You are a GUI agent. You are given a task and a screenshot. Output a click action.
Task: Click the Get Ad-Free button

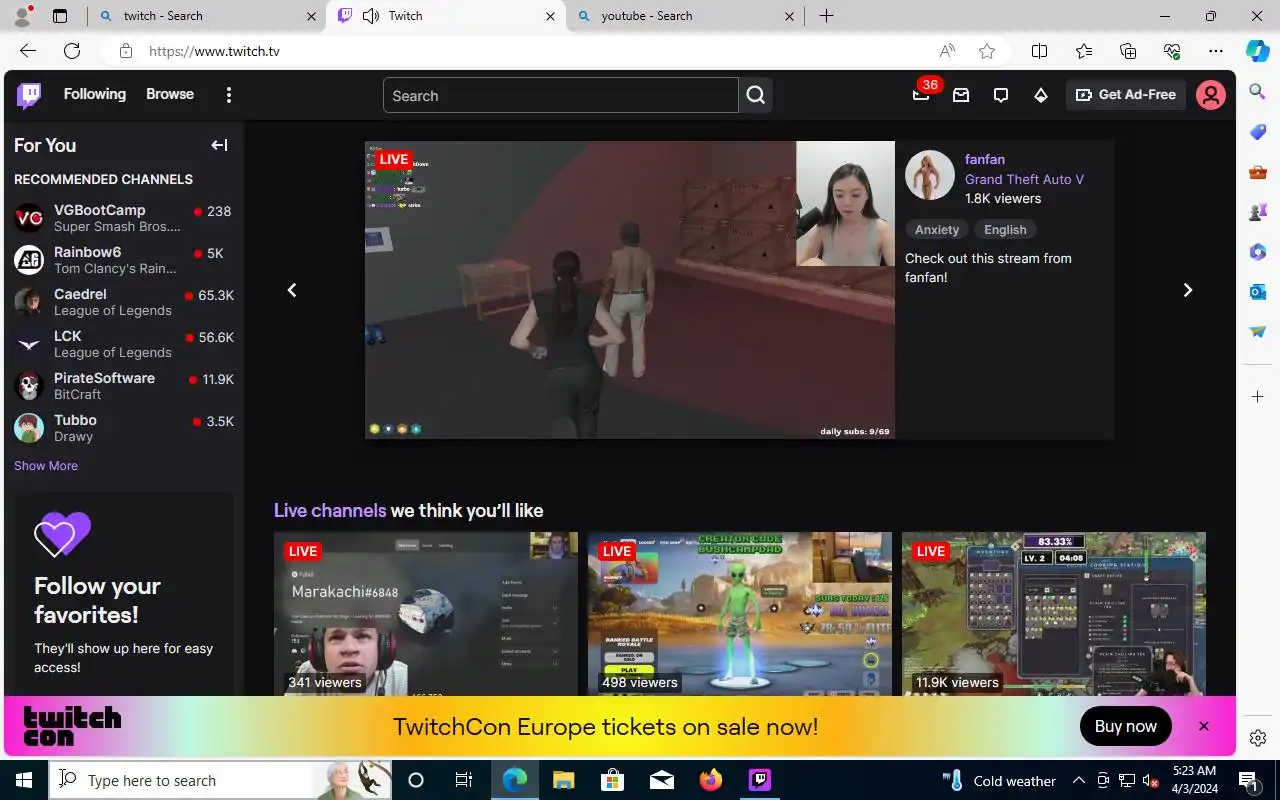(1126, 95)
